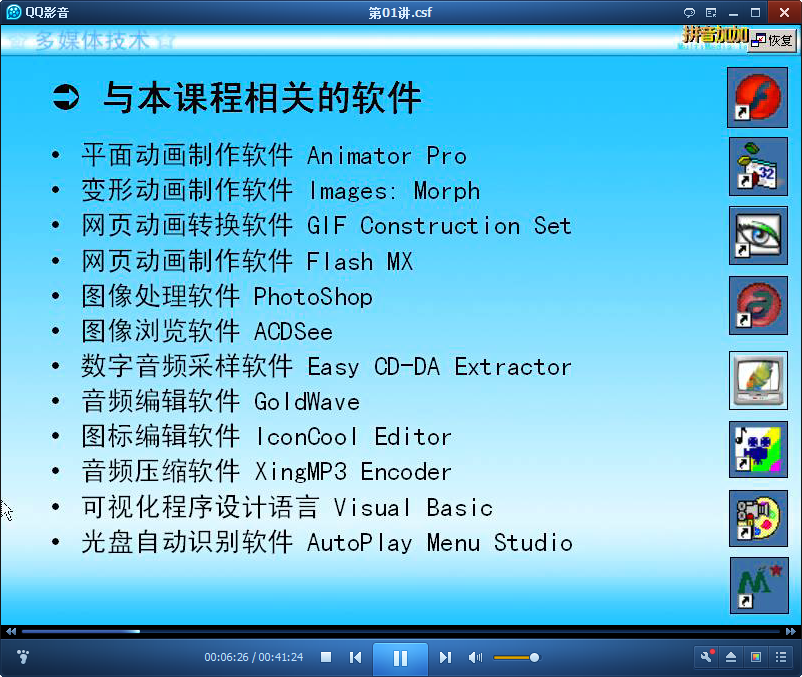
Task: Click the XingMP3 Encoder list line
Action: [x=266, y=471]
